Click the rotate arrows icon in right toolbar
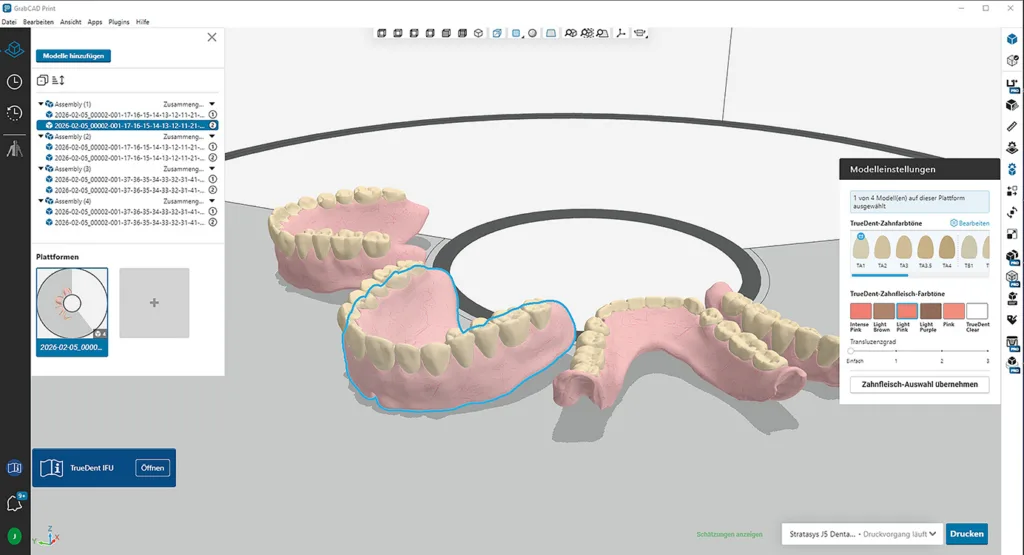This screenshot has height=555, width=1024. (x=1012, y=213)
